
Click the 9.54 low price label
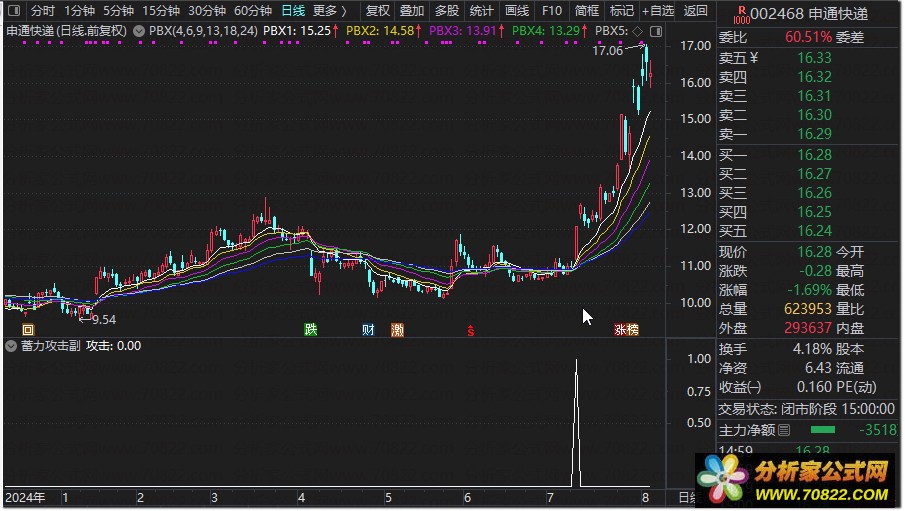[104, 319]
